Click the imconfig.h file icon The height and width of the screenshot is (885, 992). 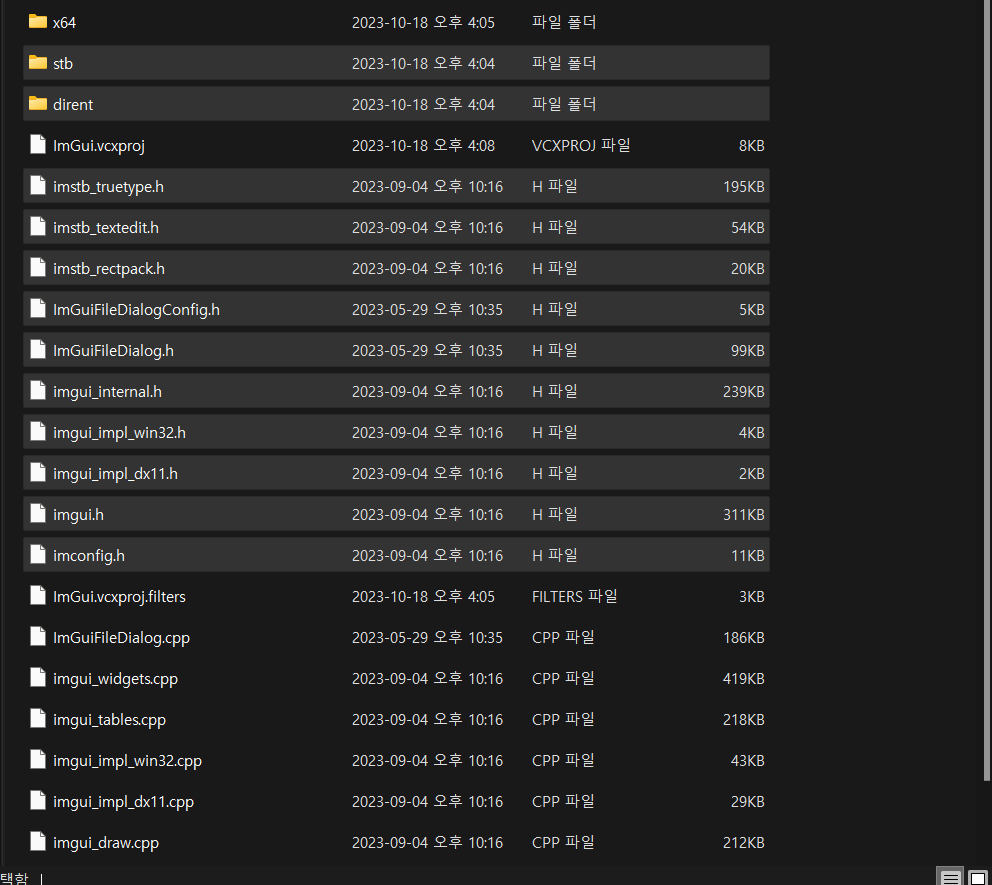point(38,555)
